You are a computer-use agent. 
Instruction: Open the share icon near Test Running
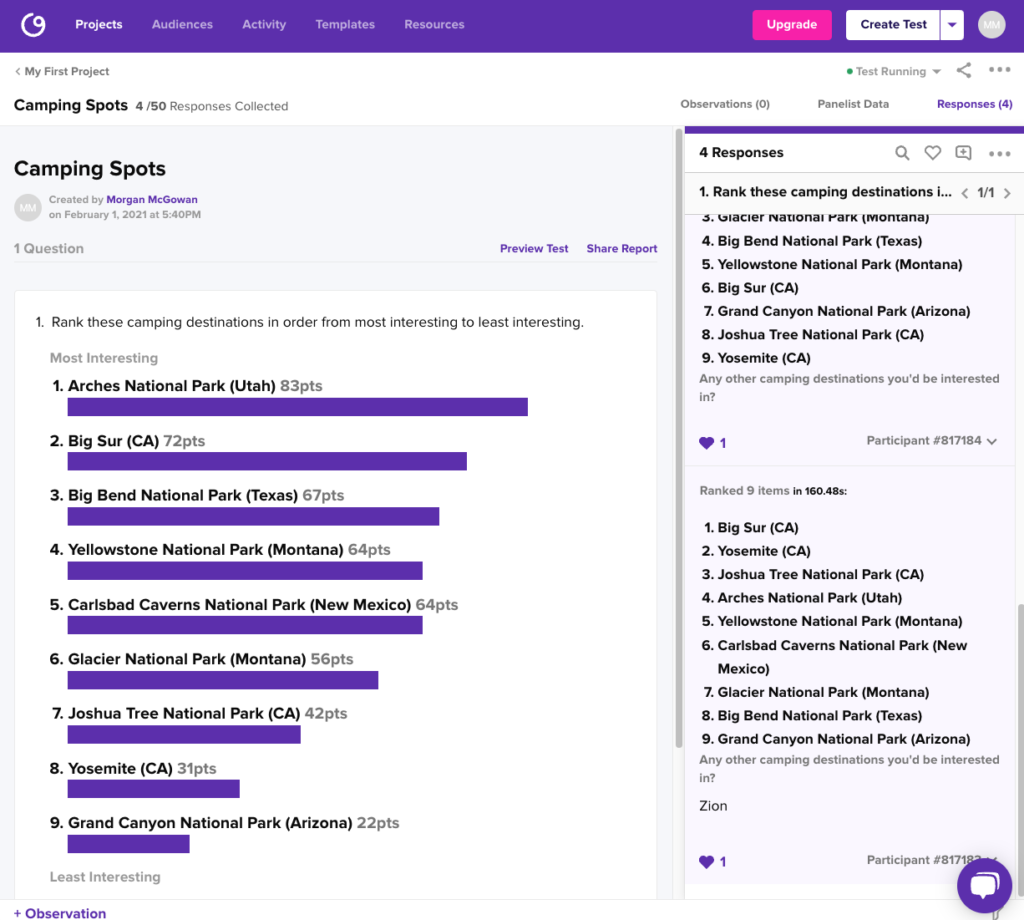(x=964, y=71)
